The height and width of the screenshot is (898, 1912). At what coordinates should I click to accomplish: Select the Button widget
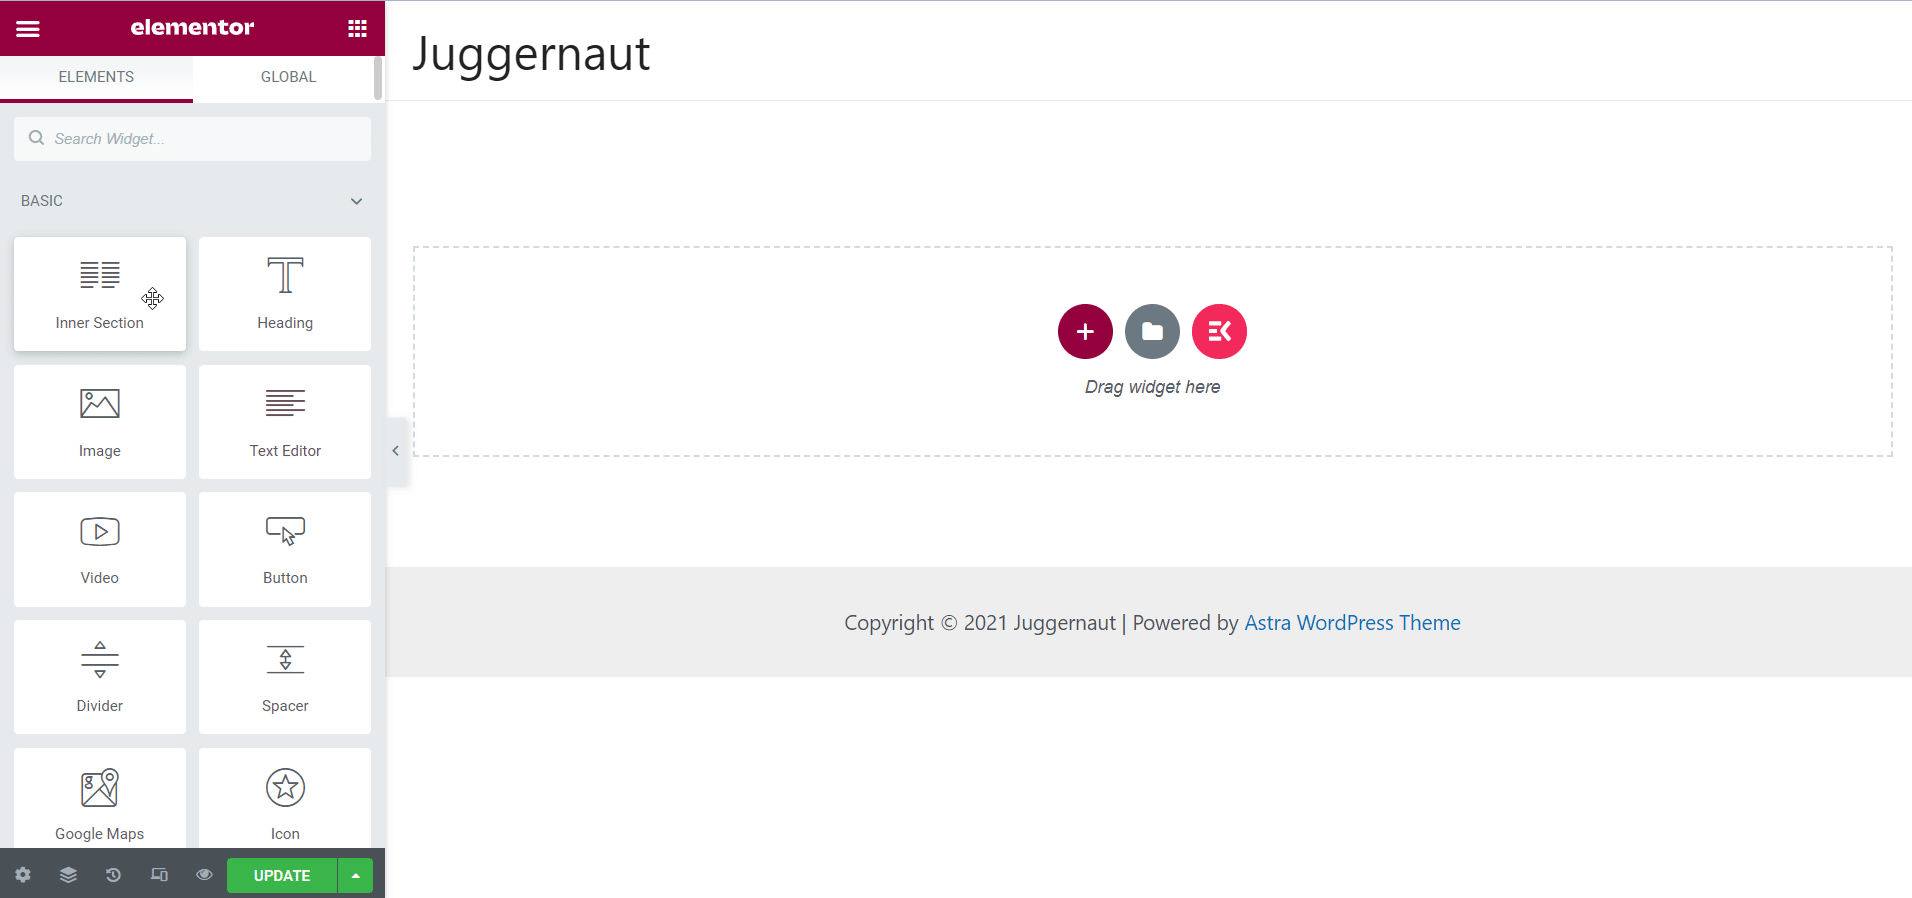point(285,549)
